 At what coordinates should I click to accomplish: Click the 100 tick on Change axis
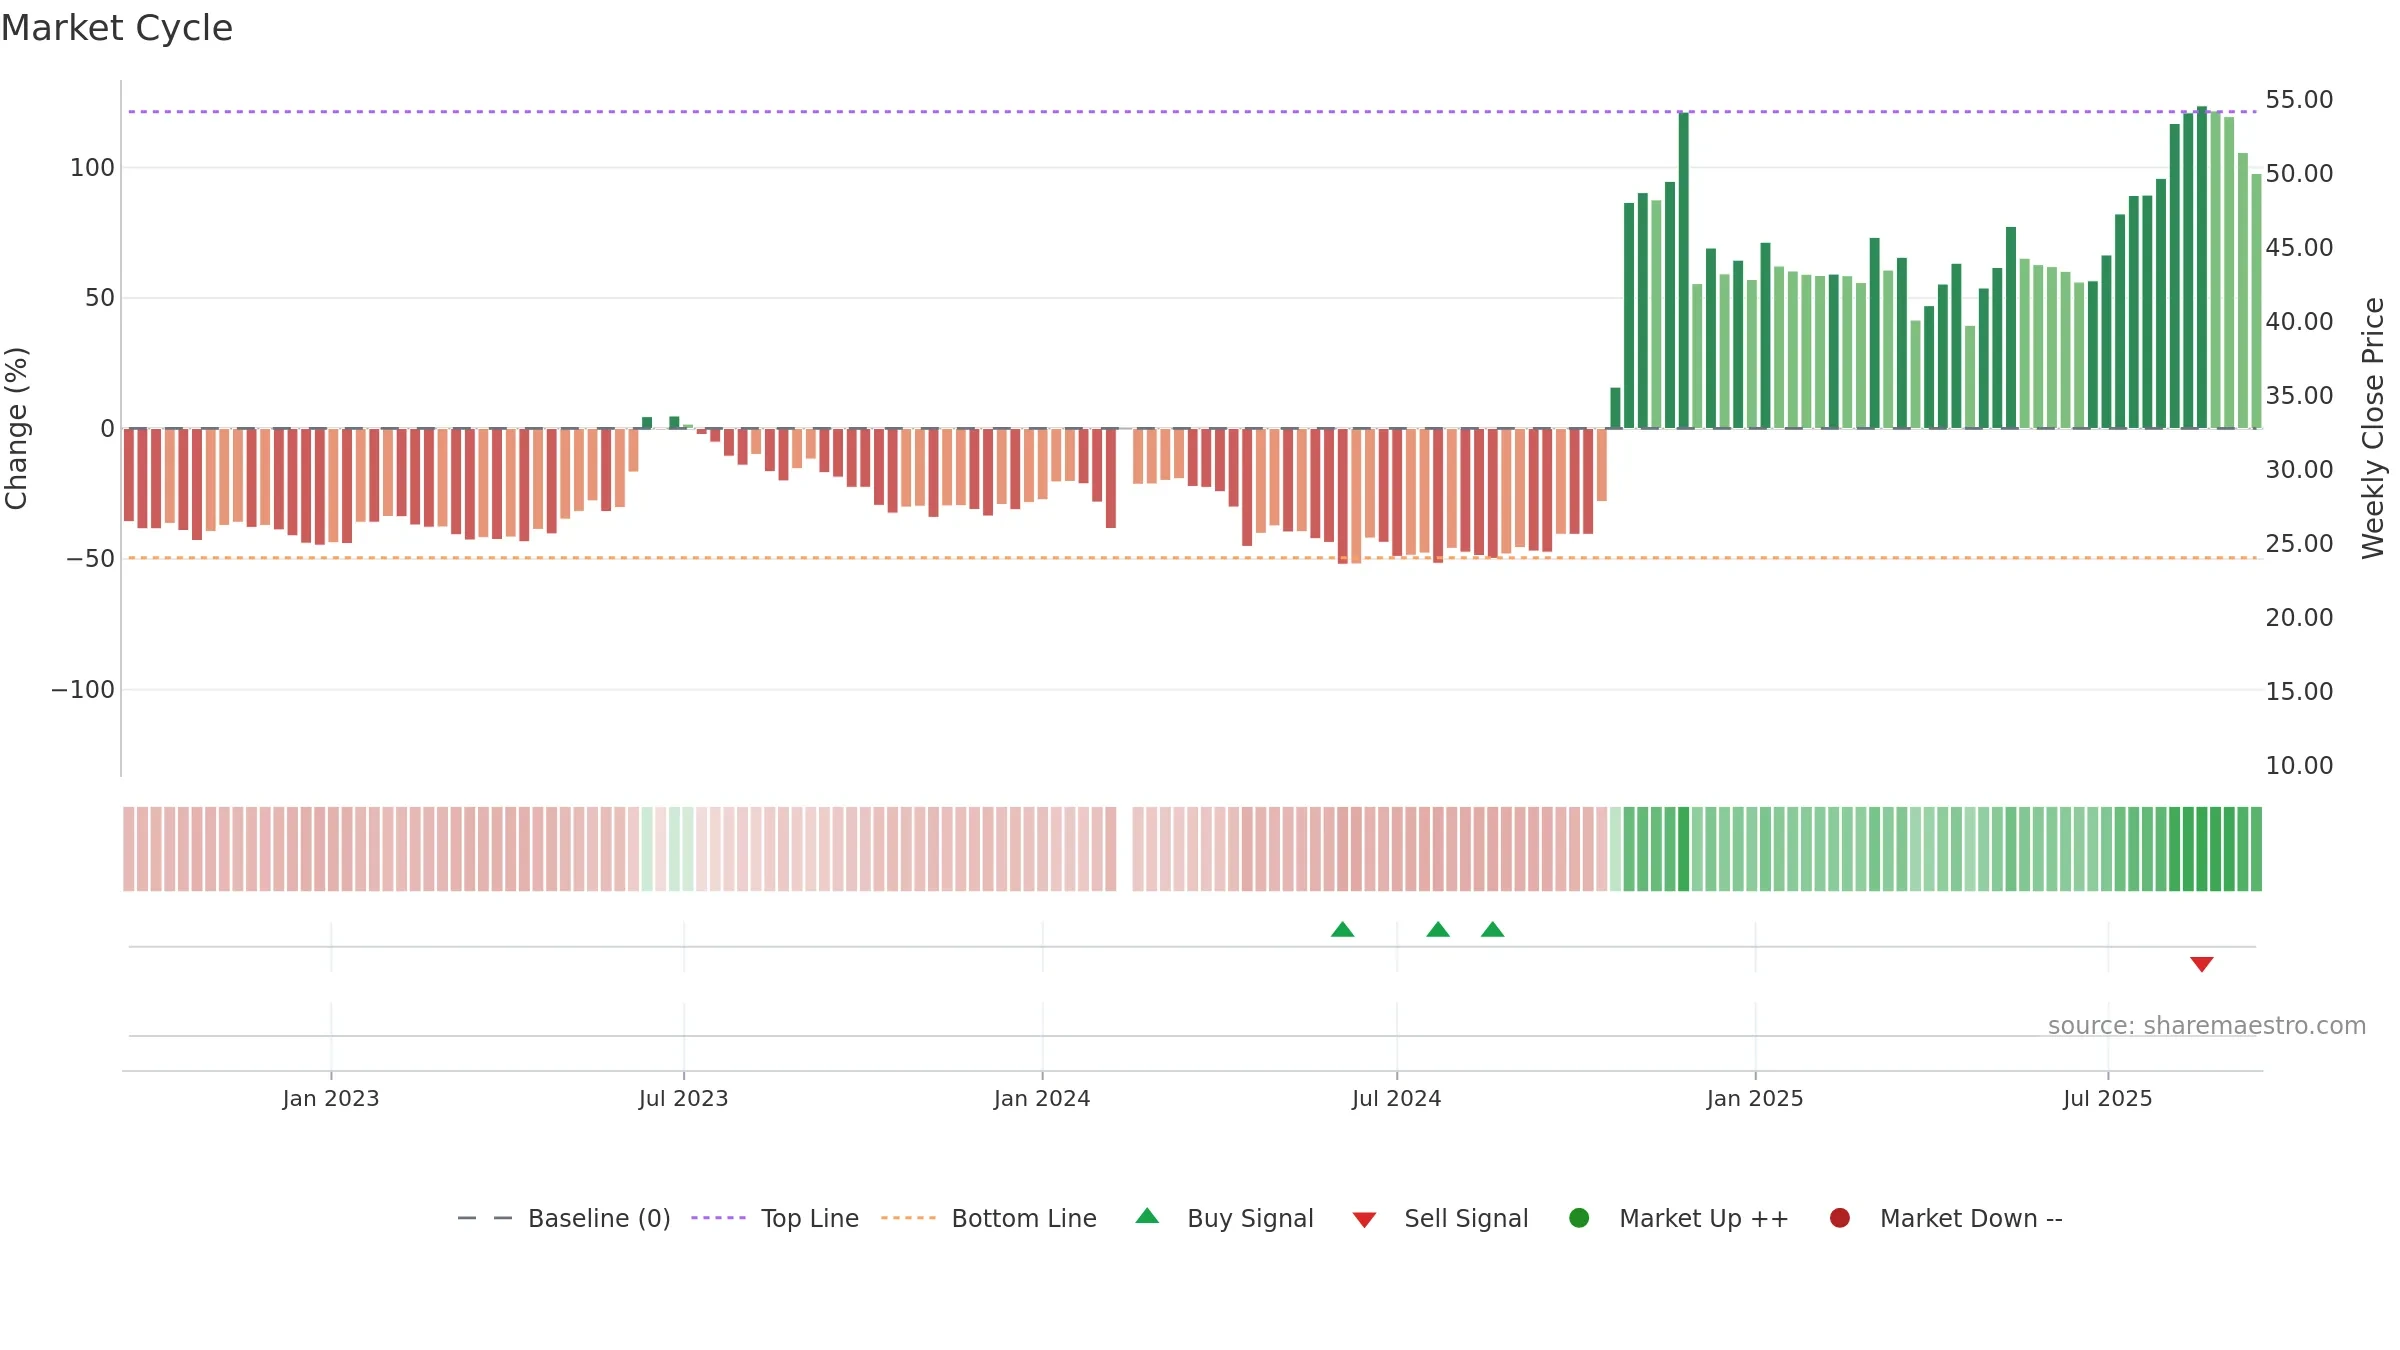pyautogui.click(x=92, y=168)
